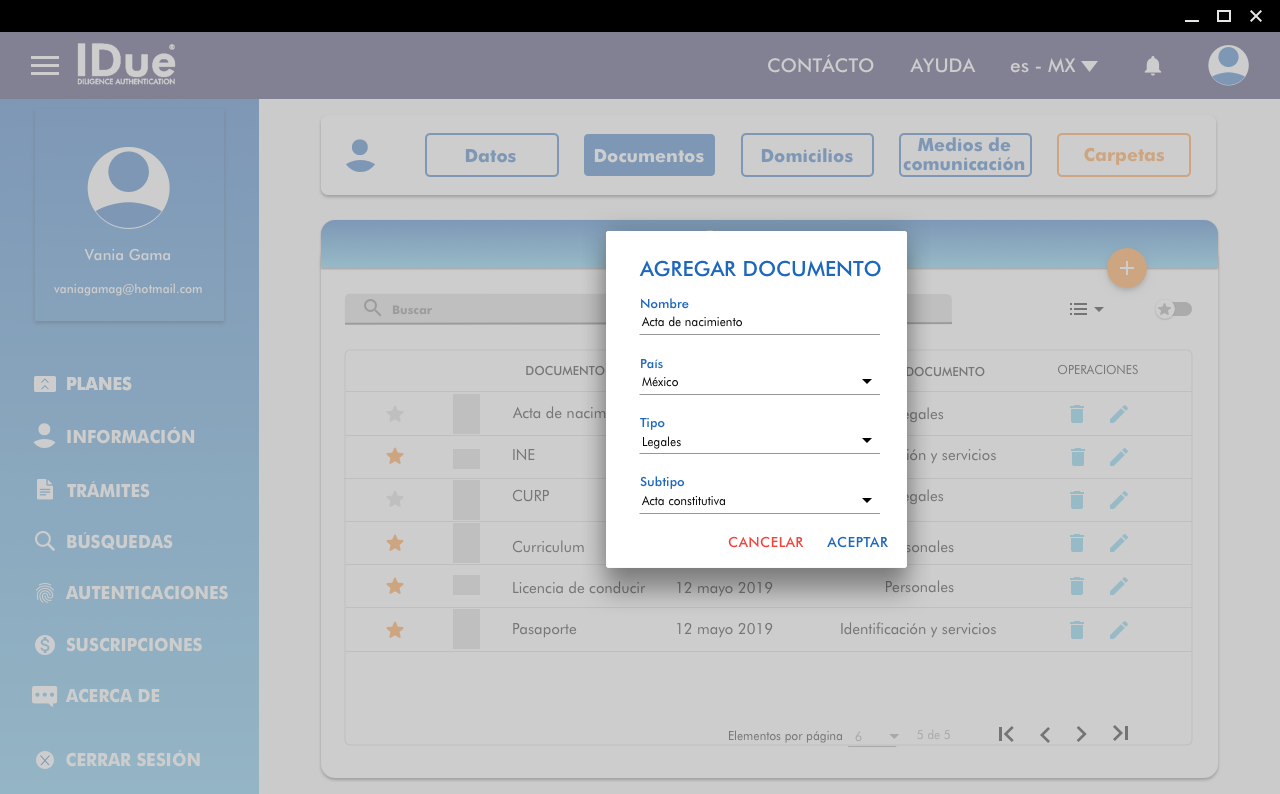Viewport: 1280px width, 794px height.
Task: Mark the CURP document star as favorite
Action: (x=395, y=498)
